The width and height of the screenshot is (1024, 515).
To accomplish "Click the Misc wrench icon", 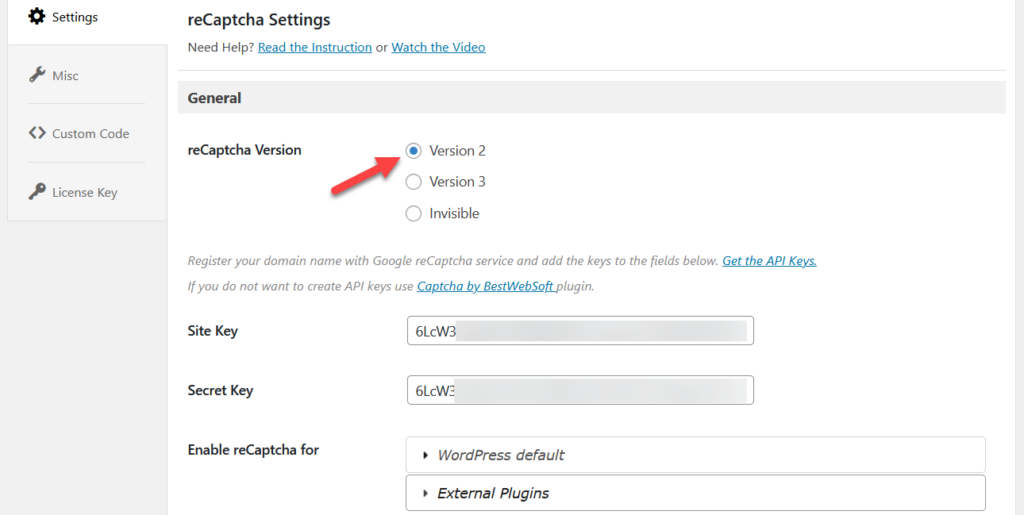I will point(37,74).
